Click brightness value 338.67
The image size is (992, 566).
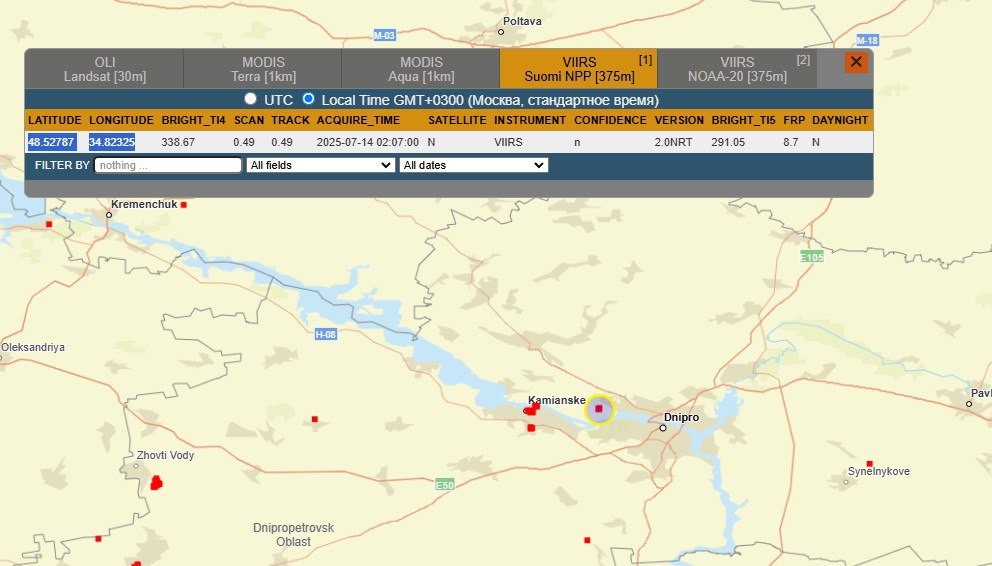coord(178,142)
